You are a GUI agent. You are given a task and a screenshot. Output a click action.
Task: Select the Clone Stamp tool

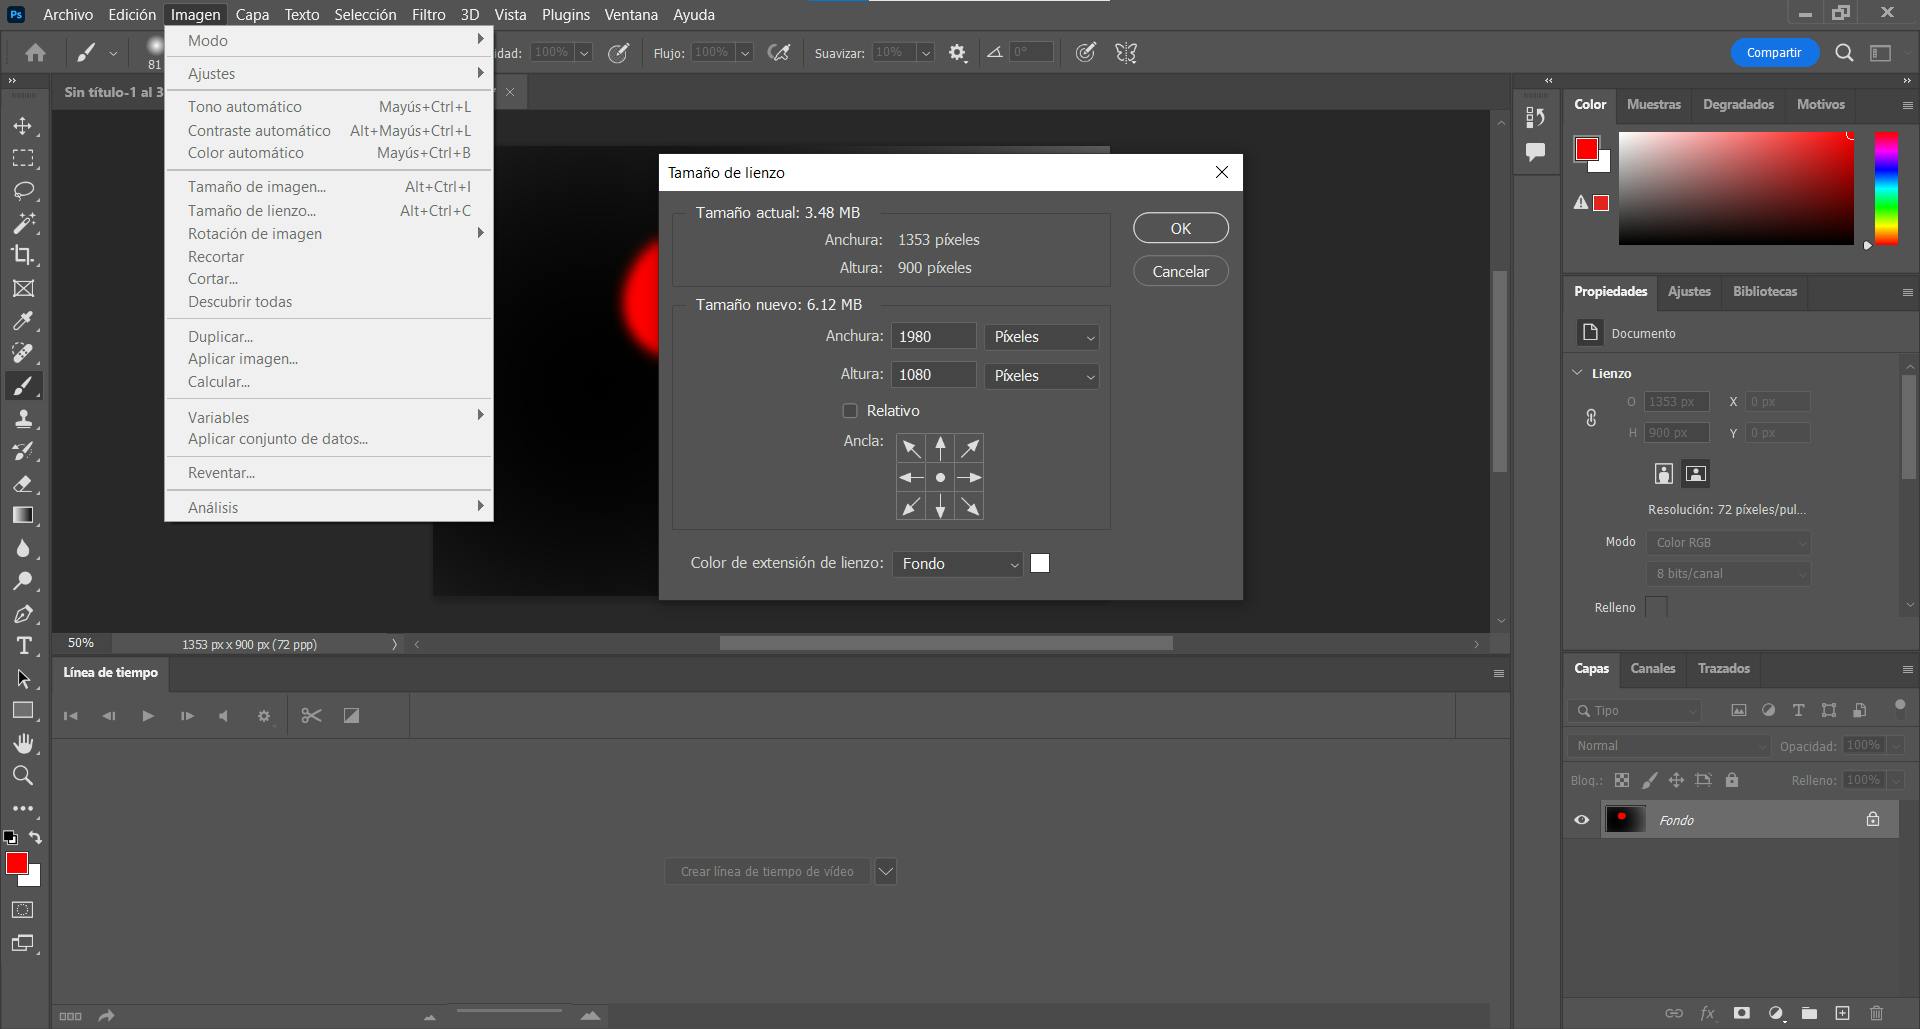tap(23, 419)
